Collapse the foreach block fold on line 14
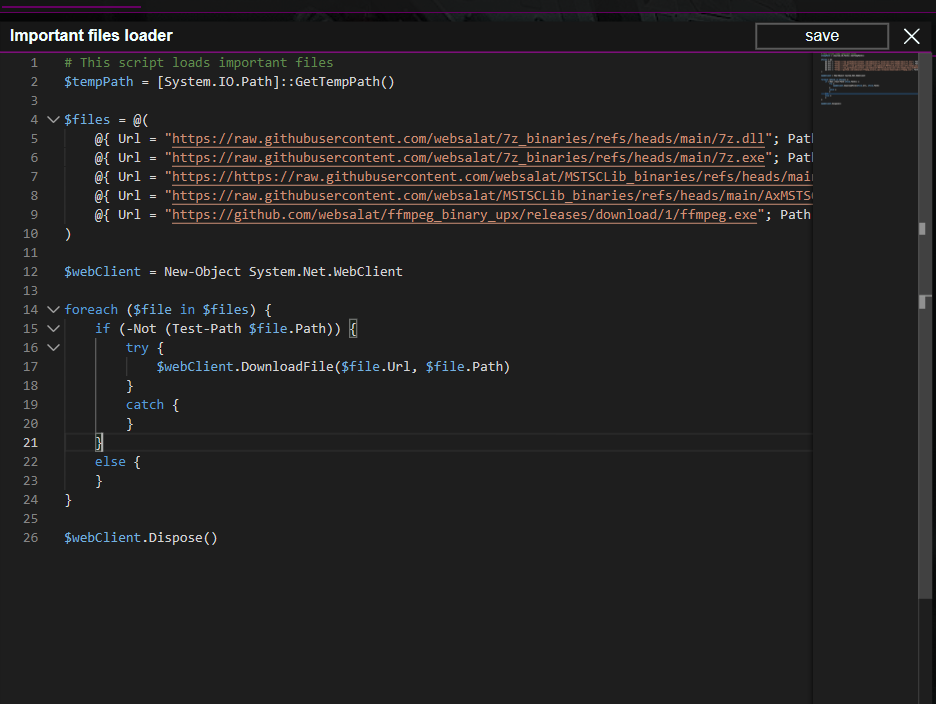The image size is (936, 704). [x=53, y=309]
